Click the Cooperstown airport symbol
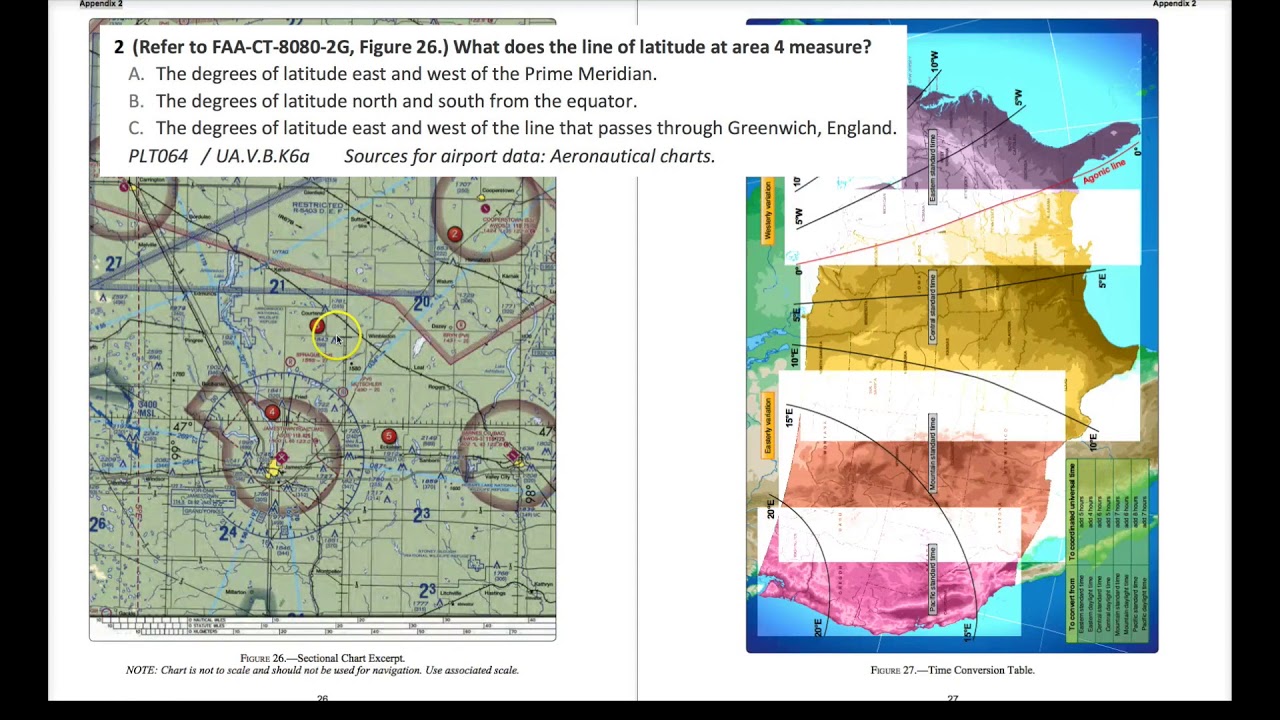1280x720 pixels. pyautogui.click(x=484, y=210)
